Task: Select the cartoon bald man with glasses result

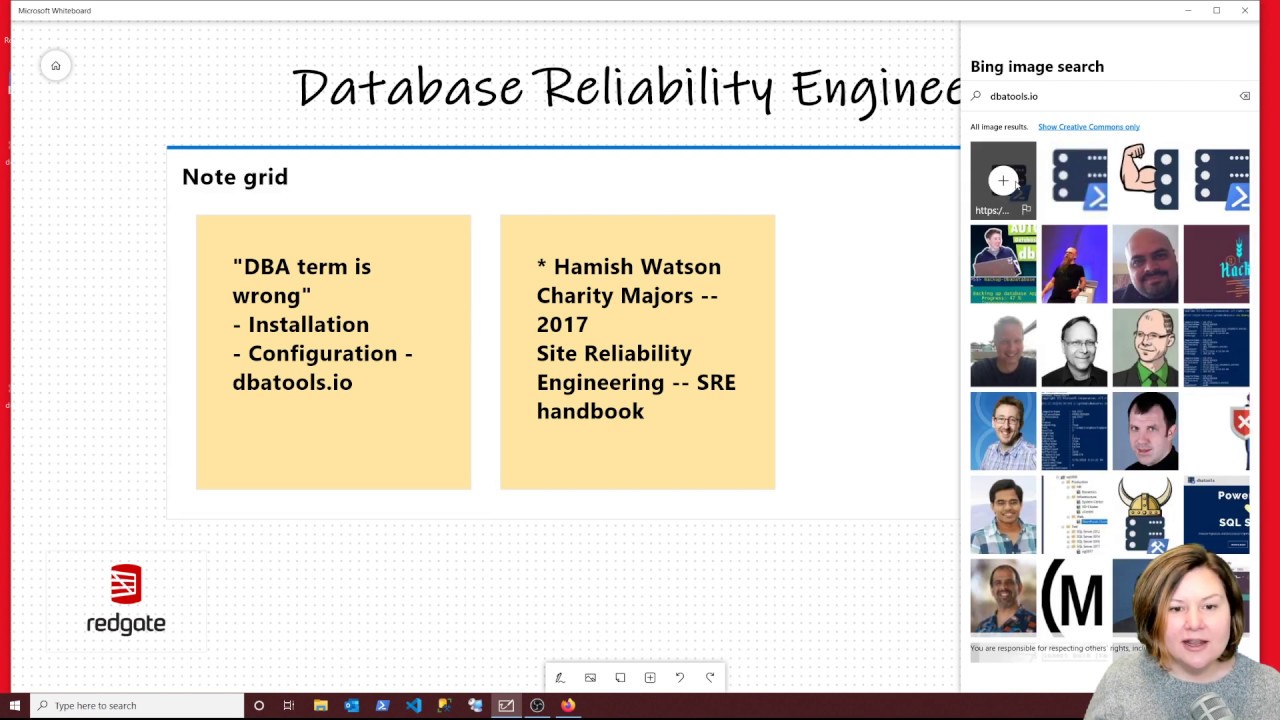Action: tap(1145, 347)
